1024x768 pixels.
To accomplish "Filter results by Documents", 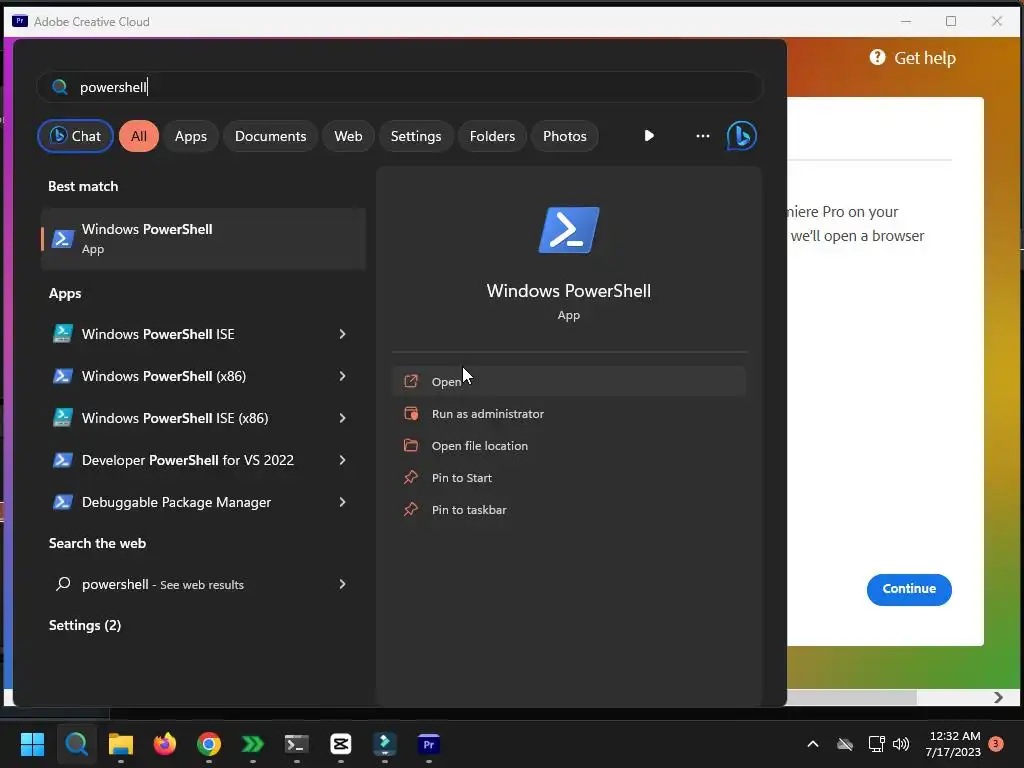I will click(x=270, y=136).
